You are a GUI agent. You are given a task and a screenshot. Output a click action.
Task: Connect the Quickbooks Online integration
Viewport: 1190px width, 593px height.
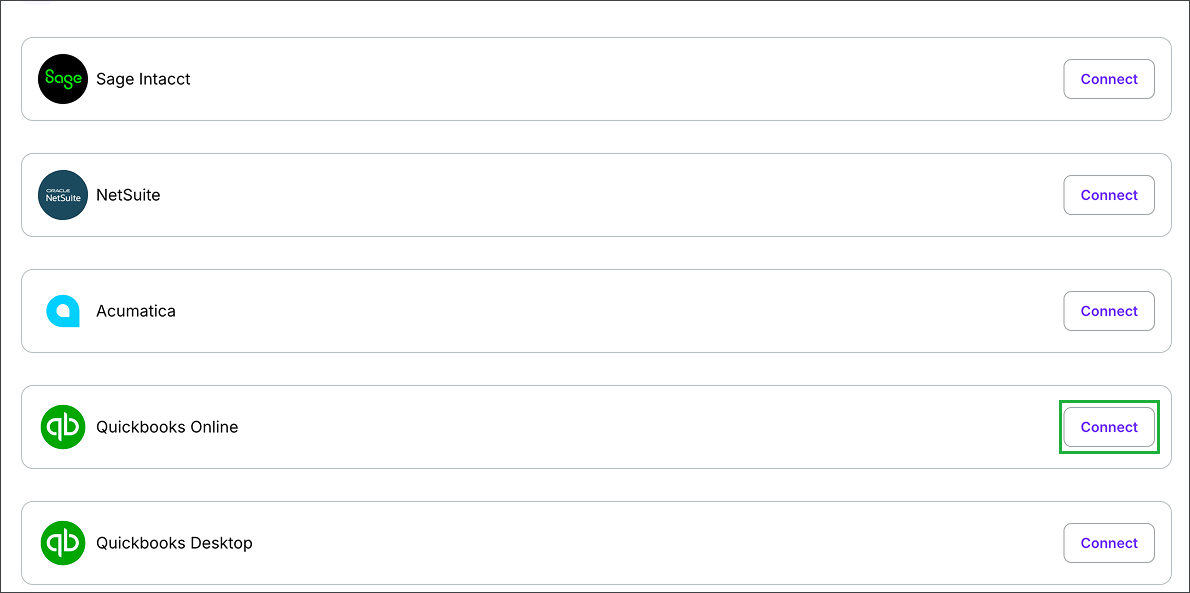(x=1109, y=427)
